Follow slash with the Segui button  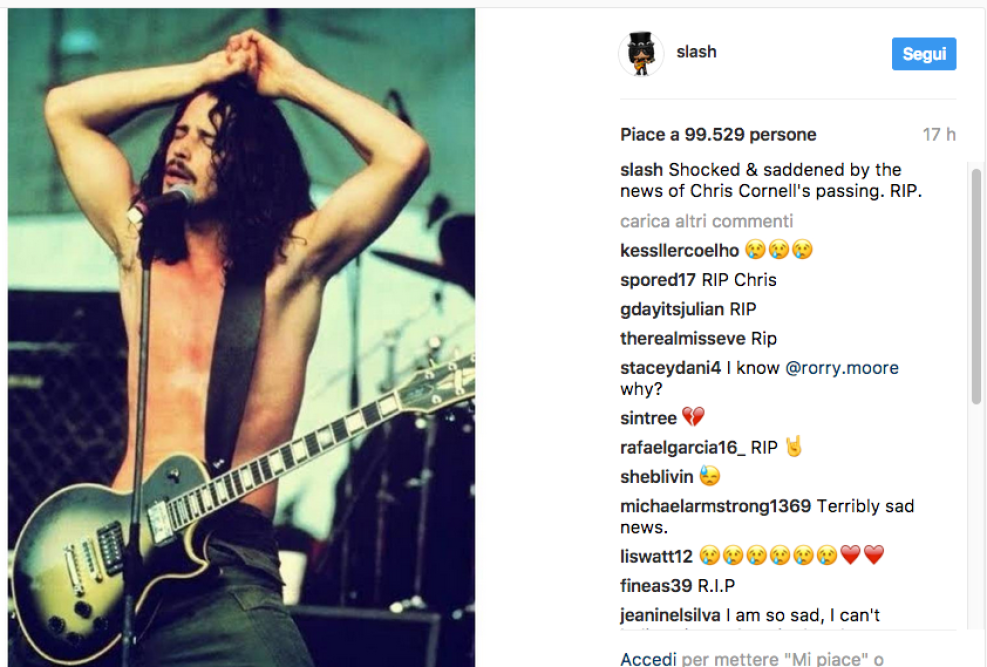tap(923, 53)
